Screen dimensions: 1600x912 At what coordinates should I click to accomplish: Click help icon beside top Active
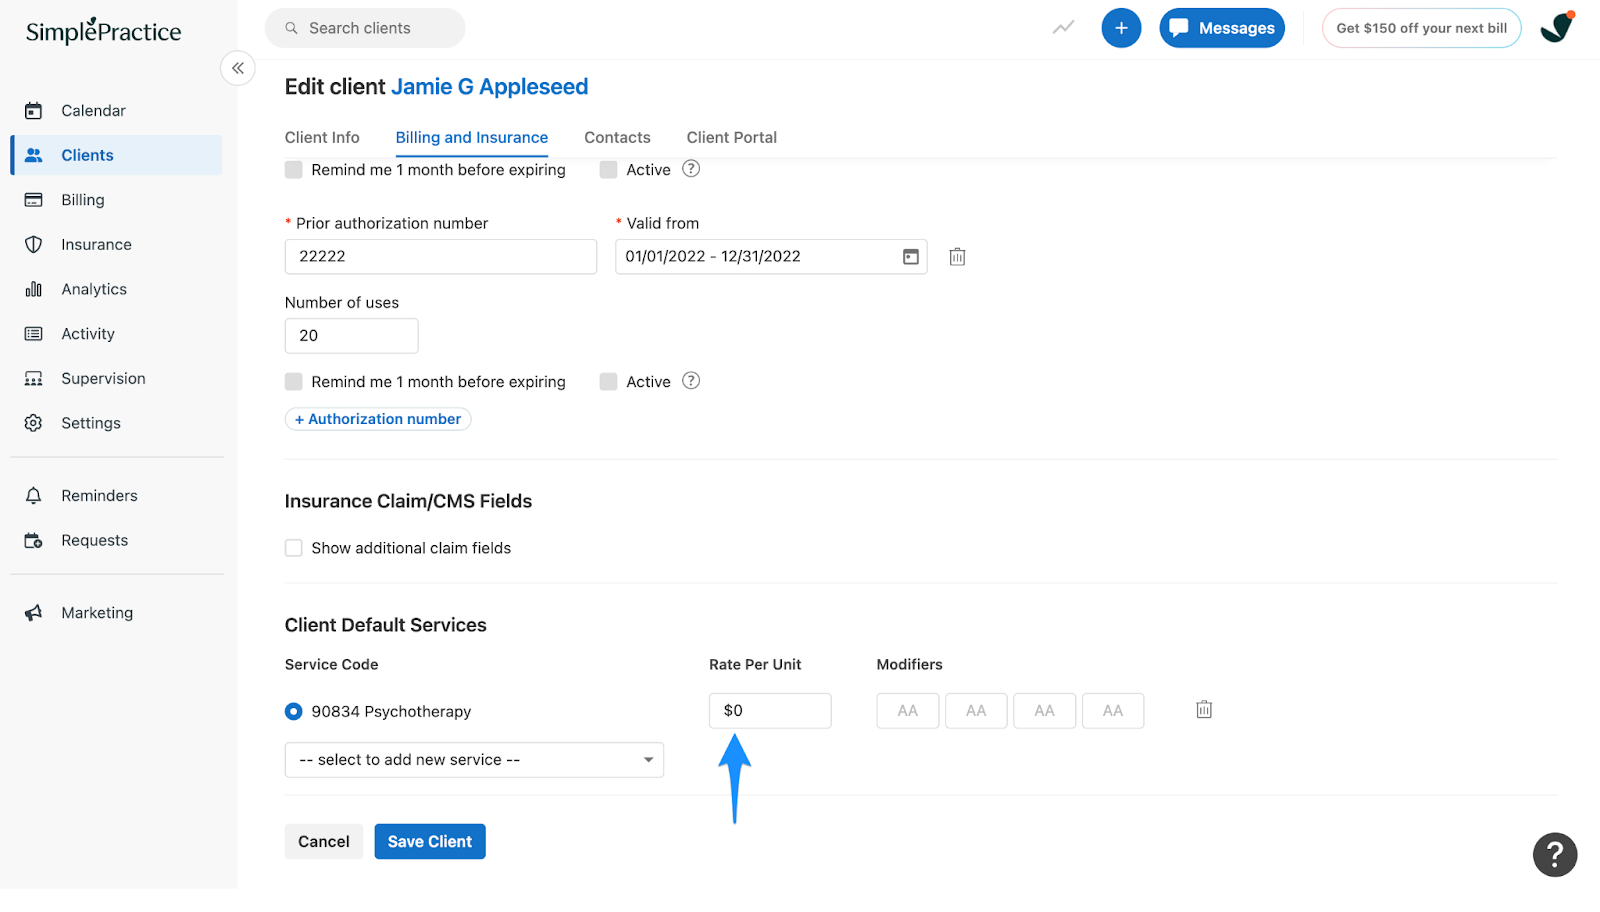[x=691, y=169]
